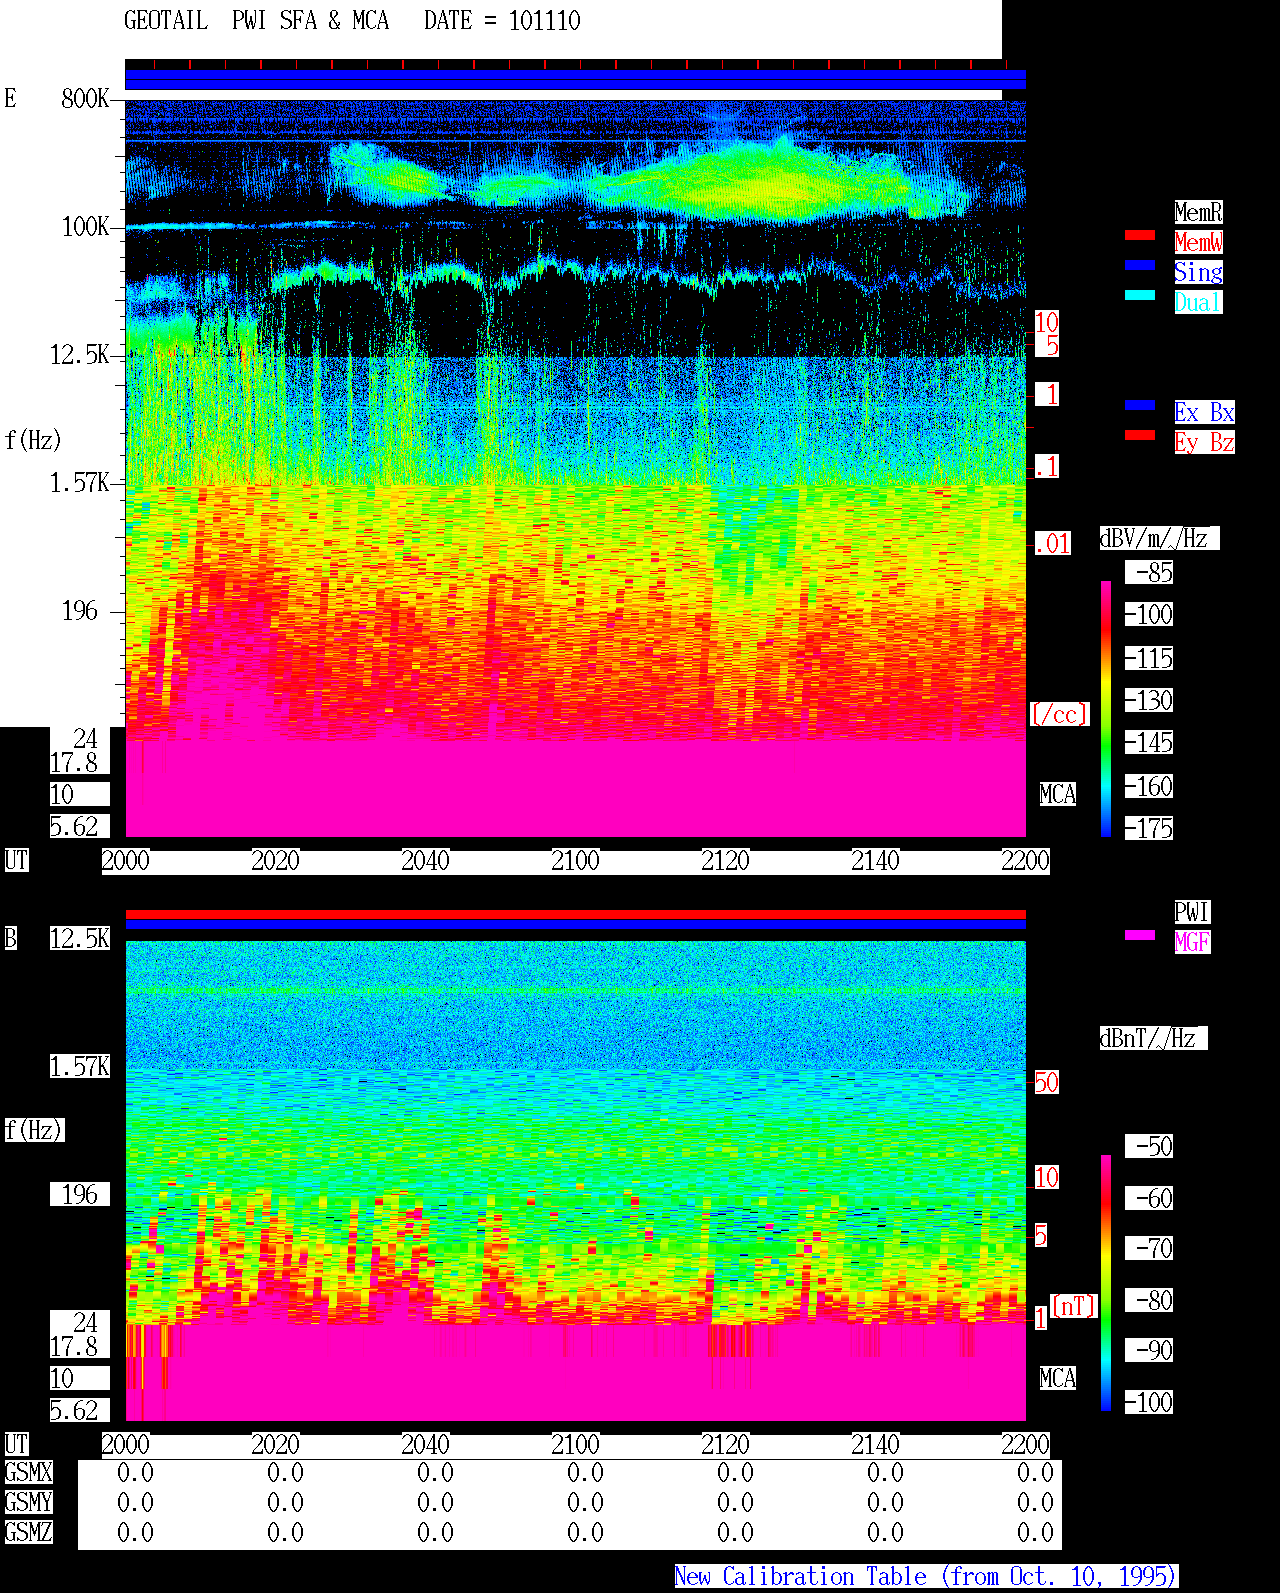Click the red Ey Bz legend swatch
Image resolution: width=1280 pixels, height=1593 pixels.
coord(1140,435)
